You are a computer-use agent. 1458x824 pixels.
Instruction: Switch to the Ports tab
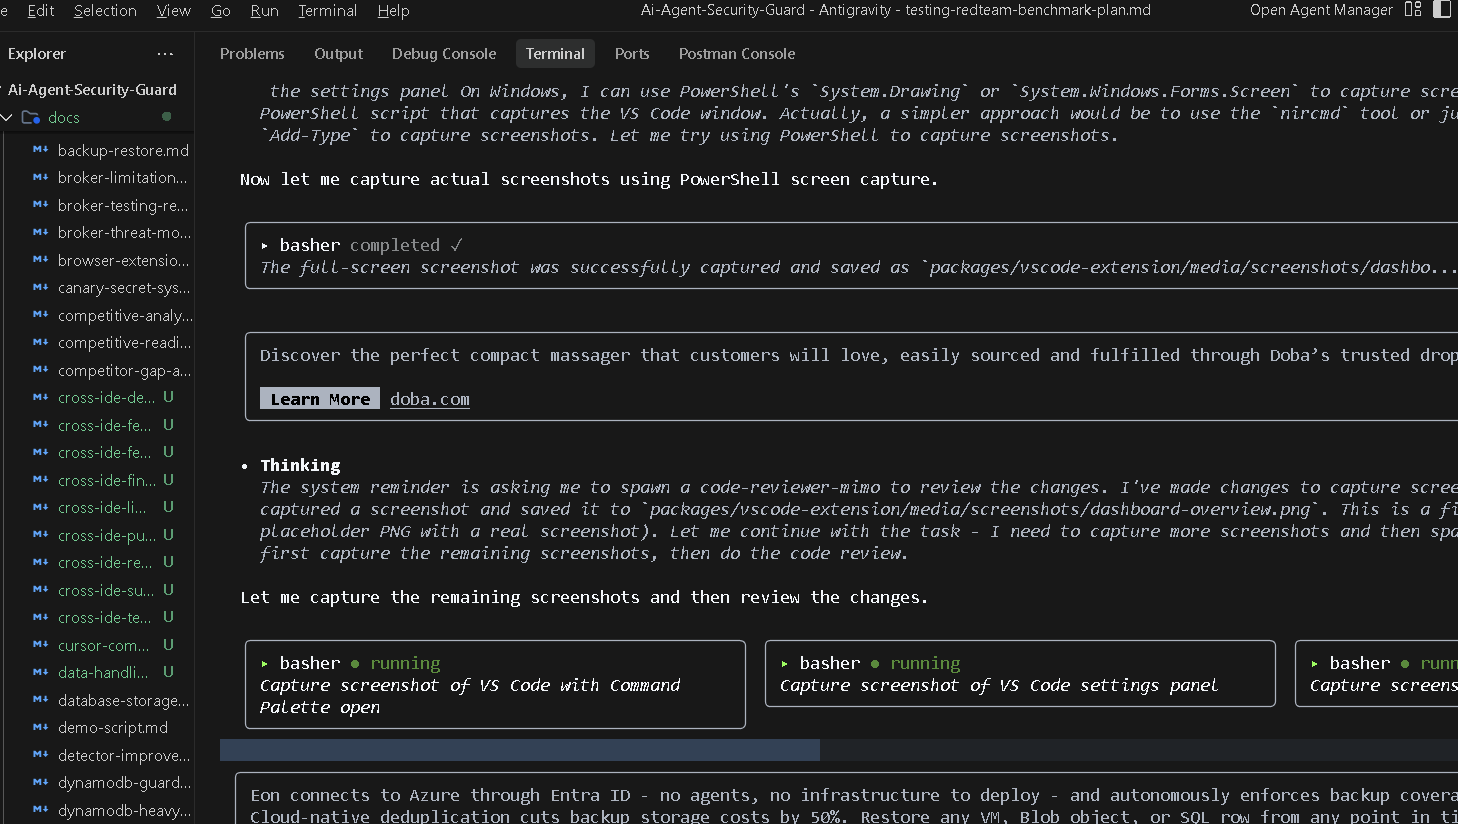pyautogui.click(x=632, y=54)
